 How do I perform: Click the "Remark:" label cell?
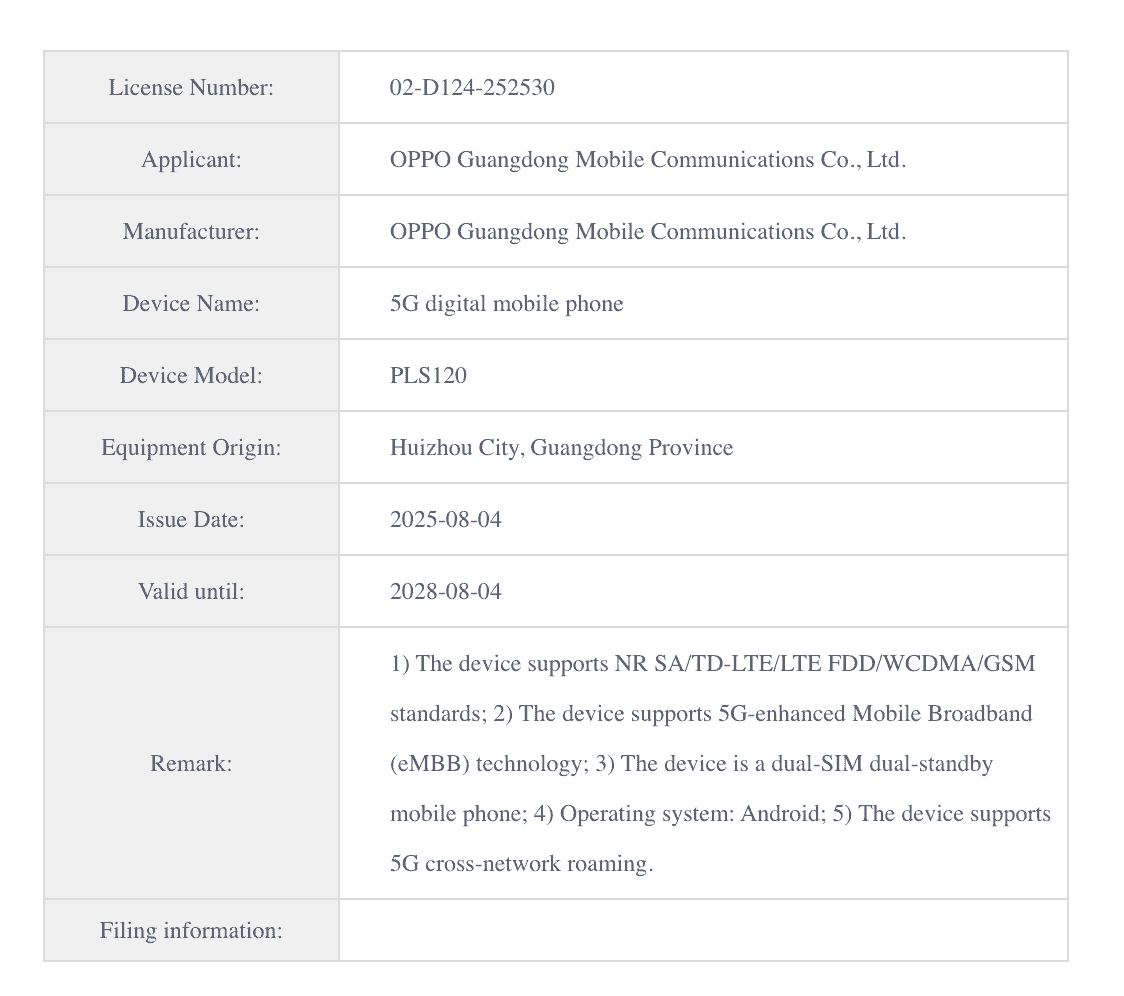[191, 764]
